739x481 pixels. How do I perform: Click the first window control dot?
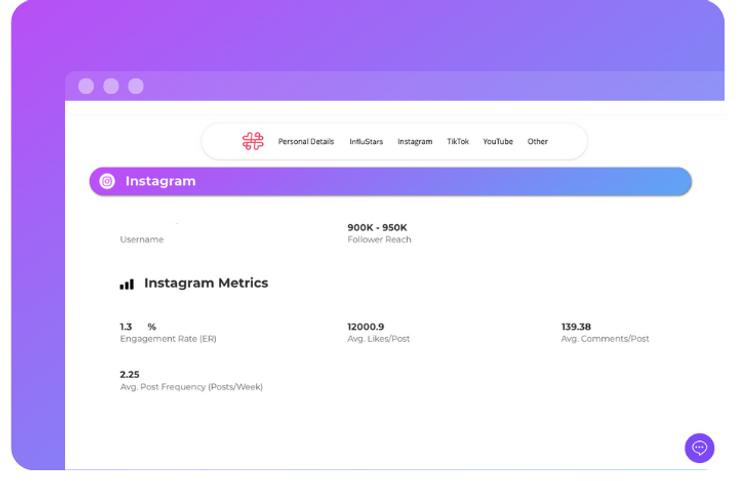click(86, 86)
